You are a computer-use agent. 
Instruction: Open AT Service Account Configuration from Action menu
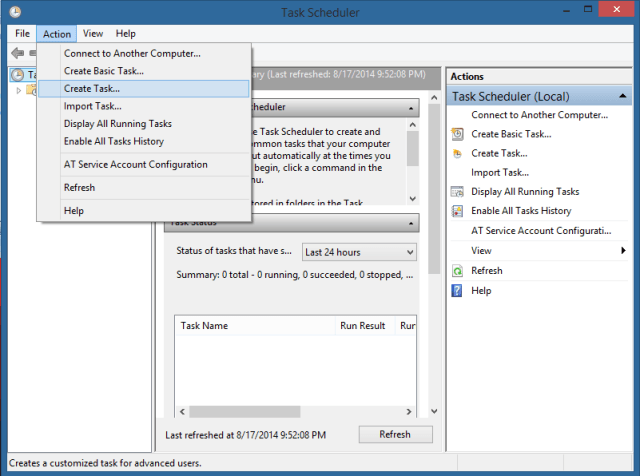tap(144, 165)
